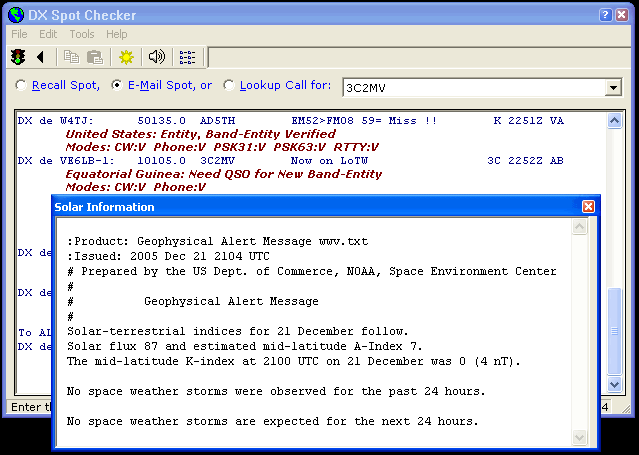The image size is (639, 455).
Task: Click the ':Issued: 2005 Dec 21' line
Action: [x=168, y=256]
